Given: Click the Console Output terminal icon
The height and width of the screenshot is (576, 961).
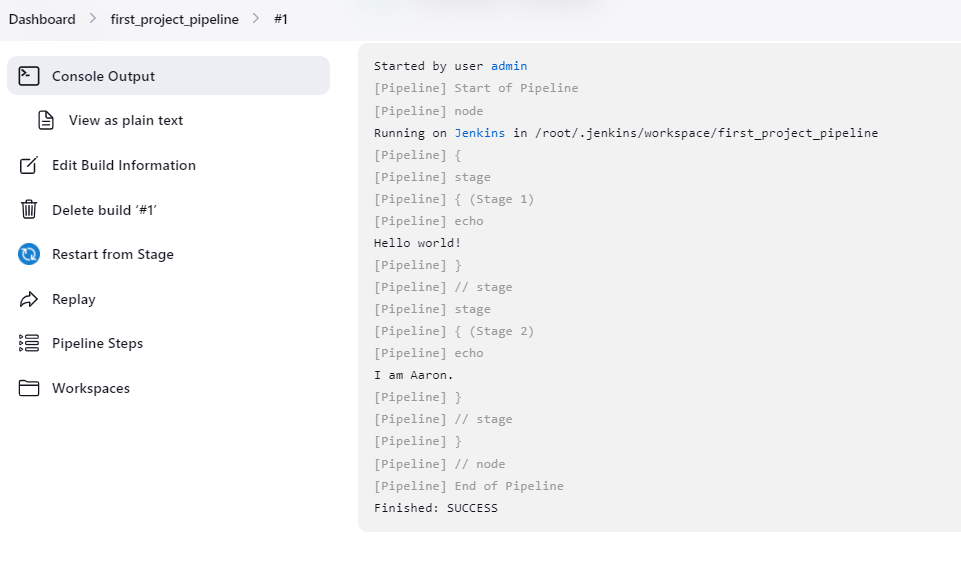Looking at the screenshot, I should (x=29, y=76).
